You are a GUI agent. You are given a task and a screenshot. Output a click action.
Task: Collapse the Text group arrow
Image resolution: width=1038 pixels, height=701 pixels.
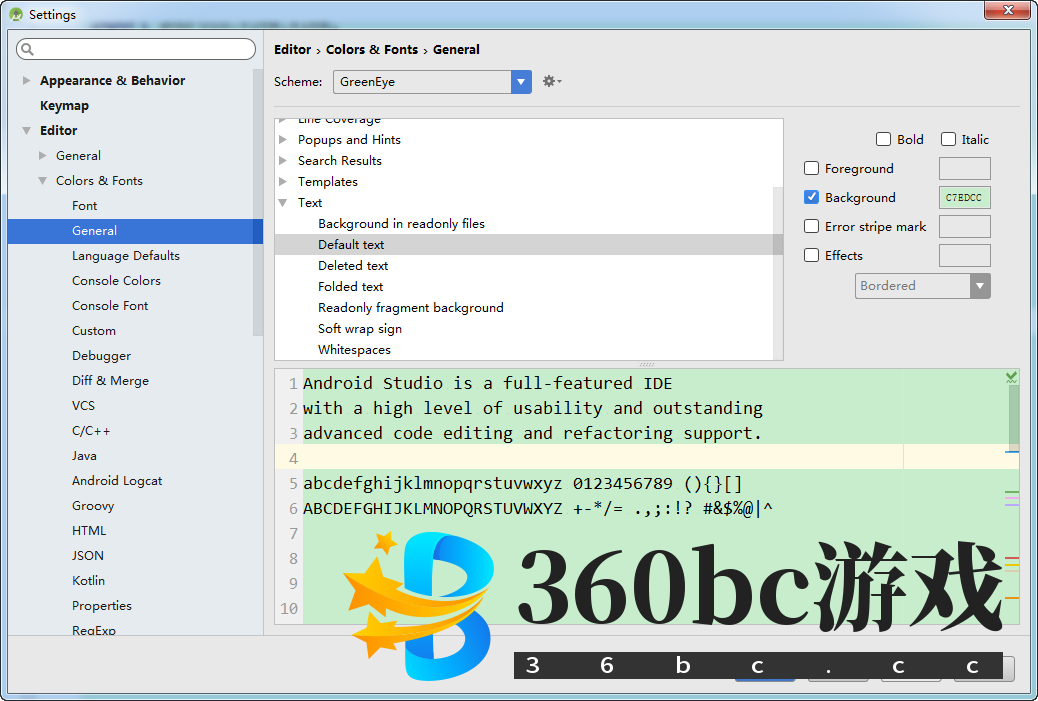point(283,203)
